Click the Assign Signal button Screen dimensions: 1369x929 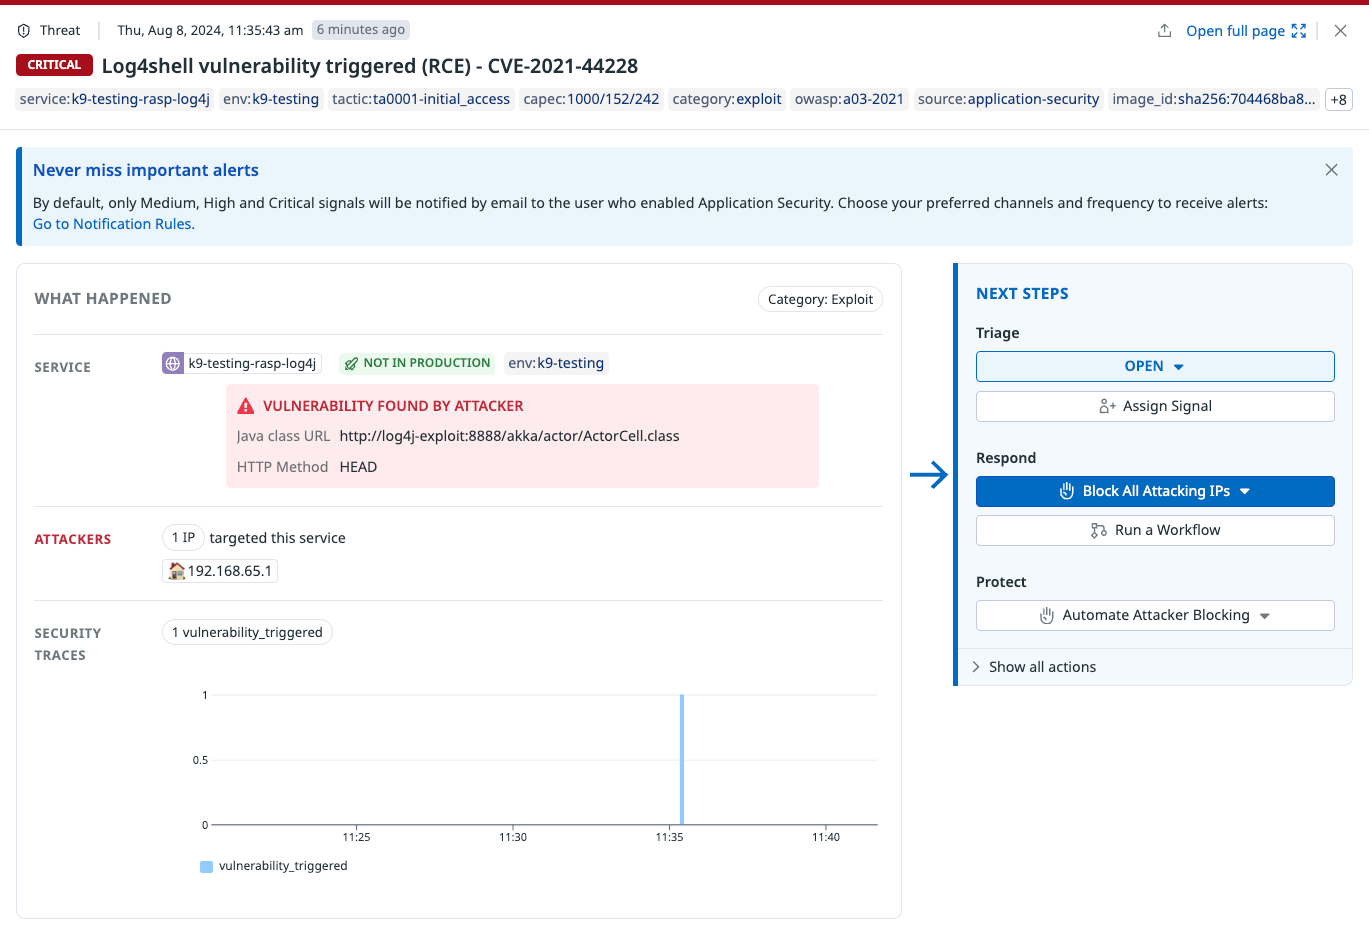click(x=1154, y=406)
